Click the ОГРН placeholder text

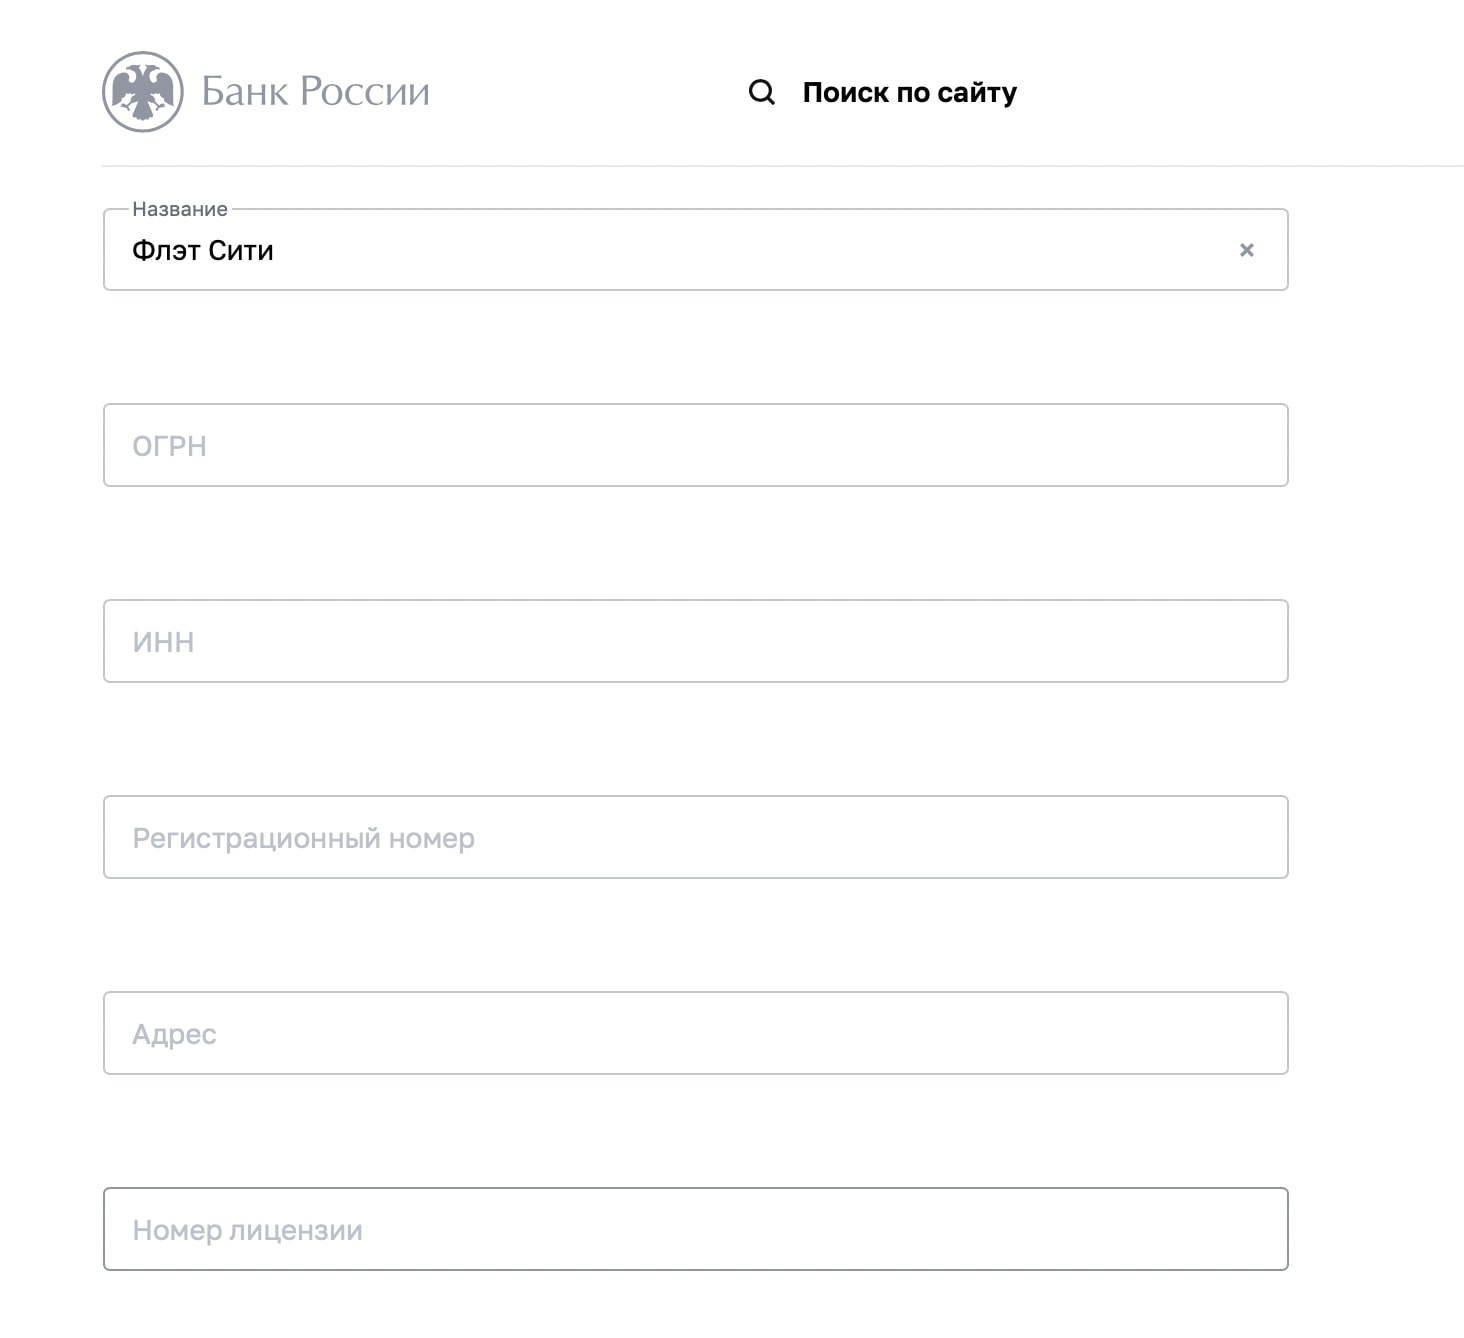point(169,446)
